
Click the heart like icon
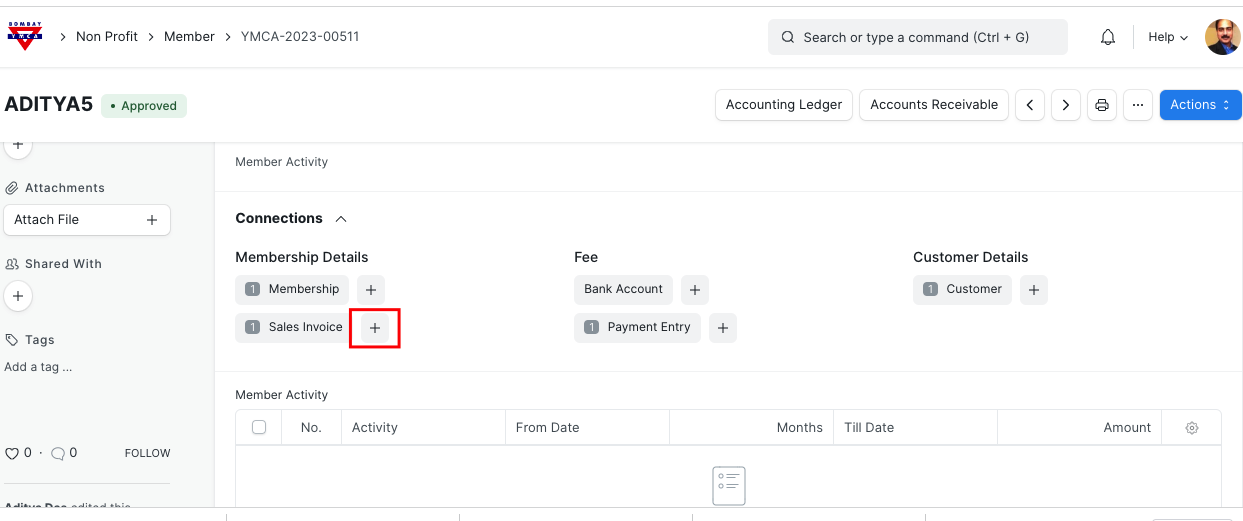click(12, 453)
